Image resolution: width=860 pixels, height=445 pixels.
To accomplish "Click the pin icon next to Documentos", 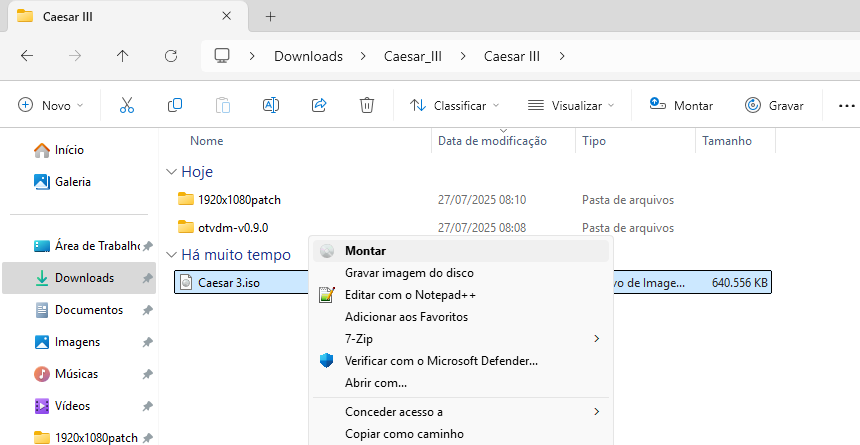I will pos(148,310).
